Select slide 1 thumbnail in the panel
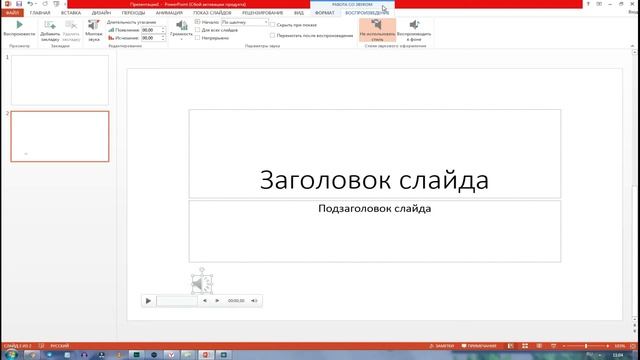This screenshot has height=360, width=640. coord(60,80)
